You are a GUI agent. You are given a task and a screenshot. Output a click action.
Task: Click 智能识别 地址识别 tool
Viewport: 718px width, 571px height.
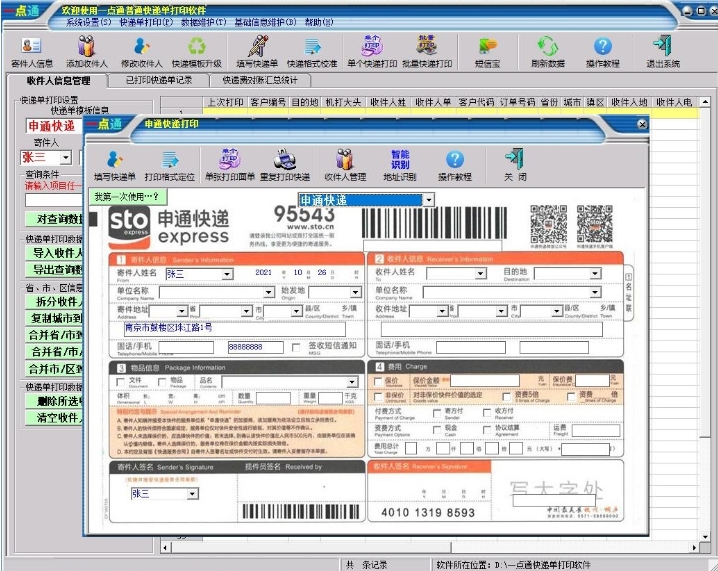(400, 165)
